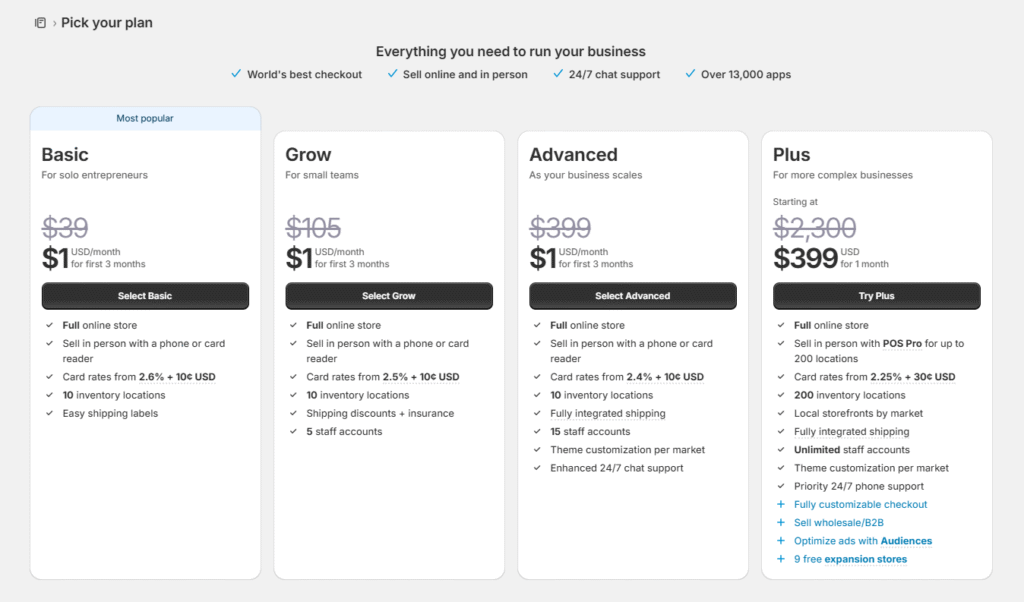Click the checkmark next to 24/7 chat support

(558, 74)
